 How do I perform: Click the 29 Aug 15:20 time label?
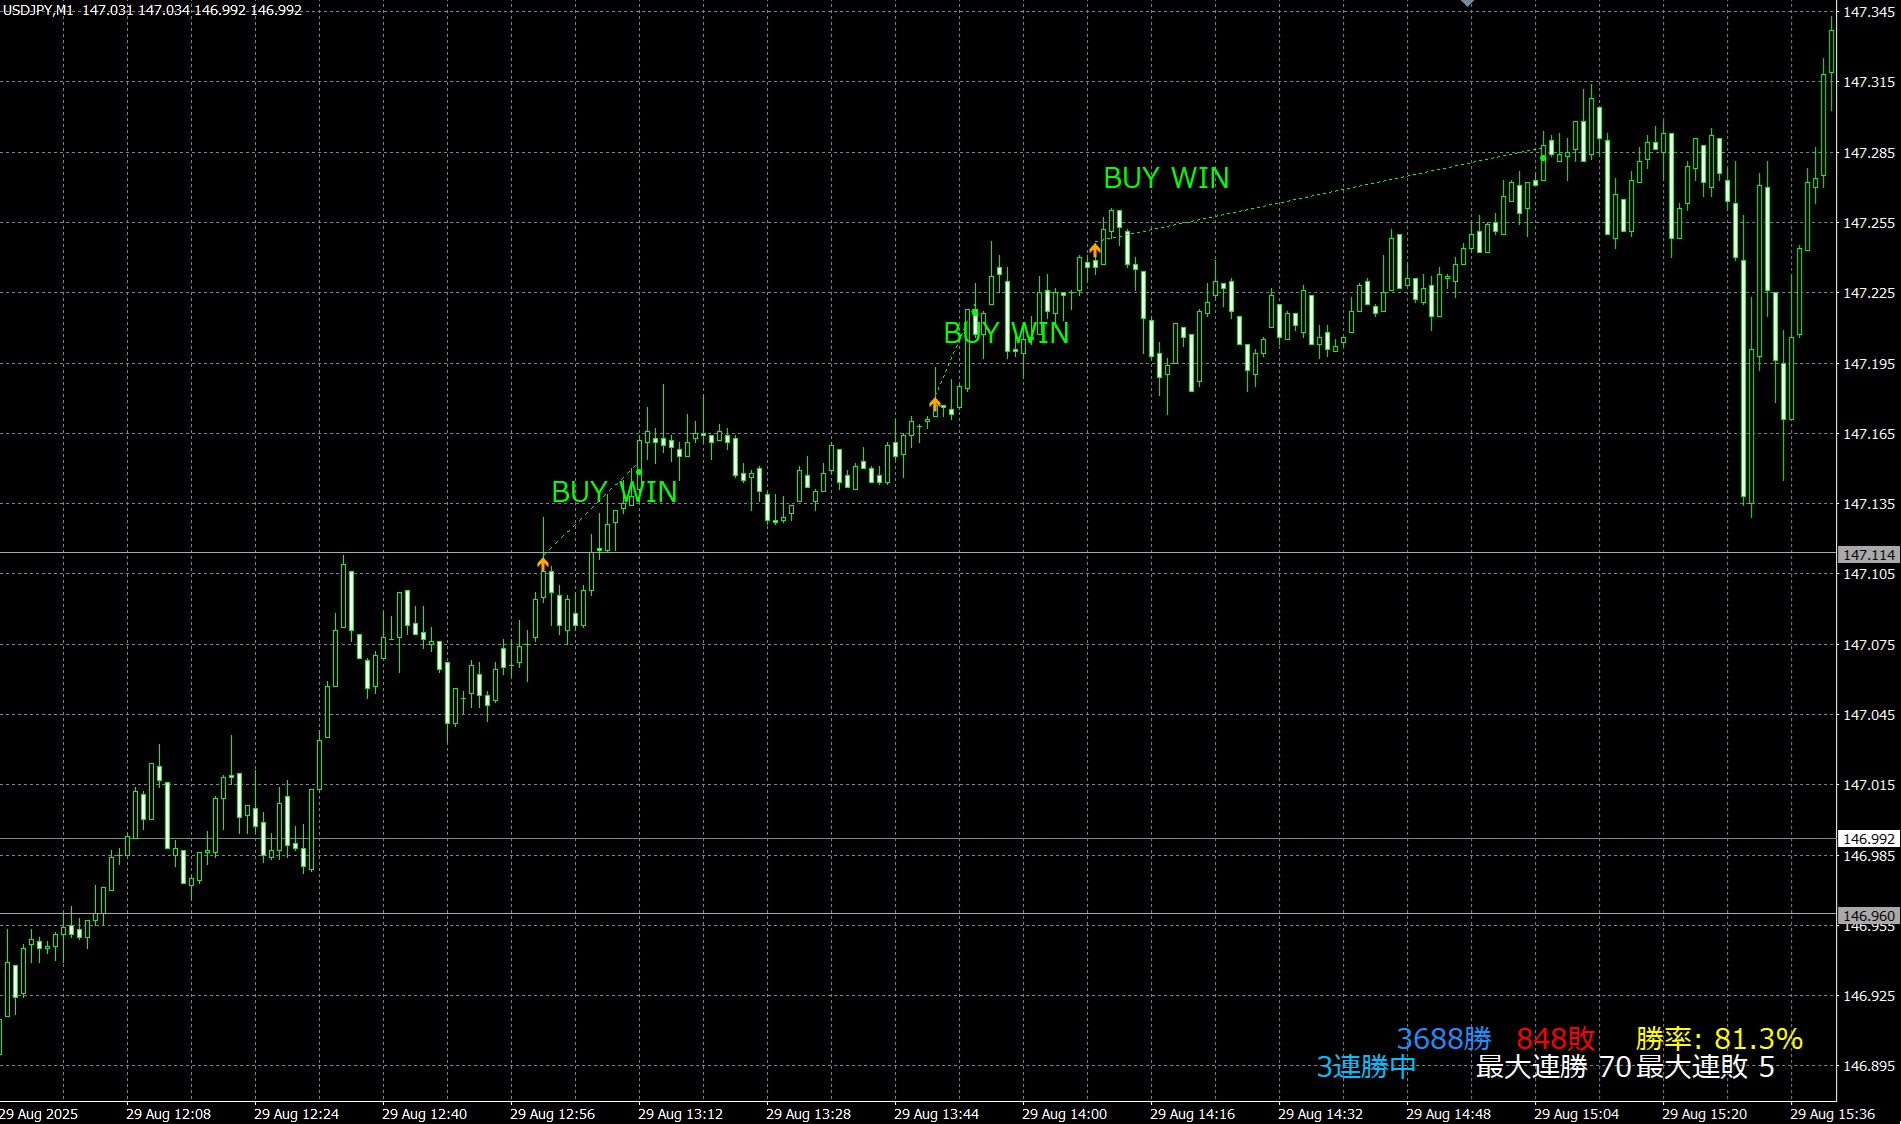(1704, 1114)
